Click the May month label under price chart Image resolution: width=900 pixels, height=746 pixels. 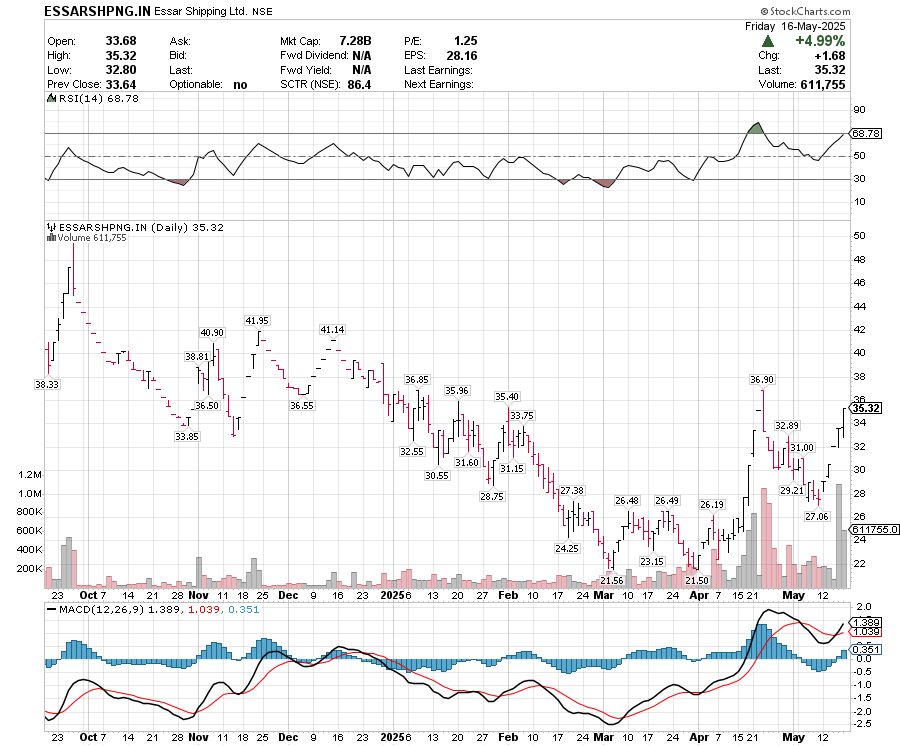[x=794, y=596]
